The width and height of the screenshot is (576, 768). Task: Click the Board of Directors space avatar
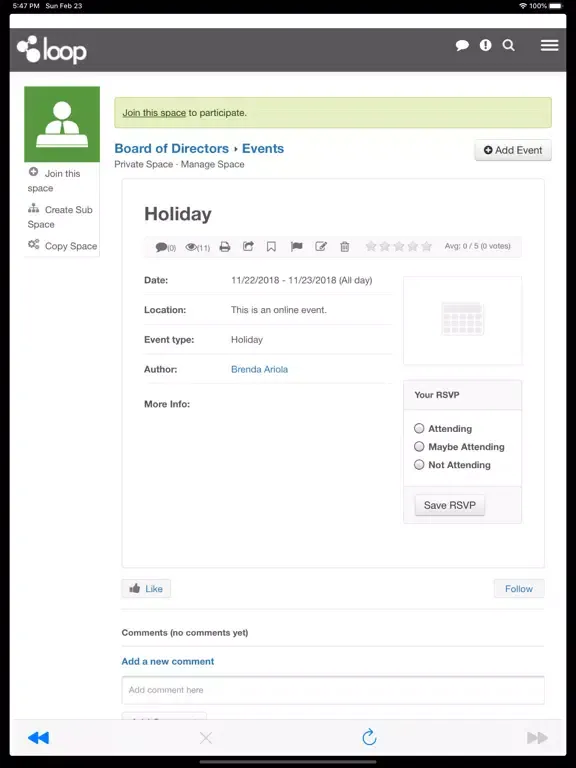tap(62, 124)
